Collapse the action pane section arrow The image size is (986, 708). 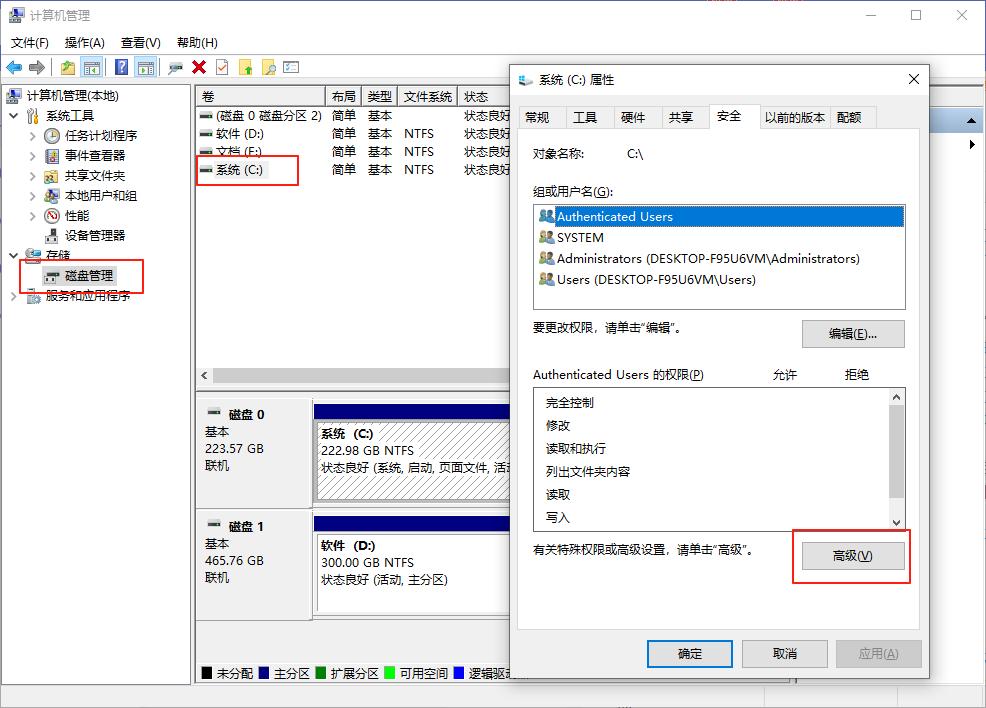[972, 120]
